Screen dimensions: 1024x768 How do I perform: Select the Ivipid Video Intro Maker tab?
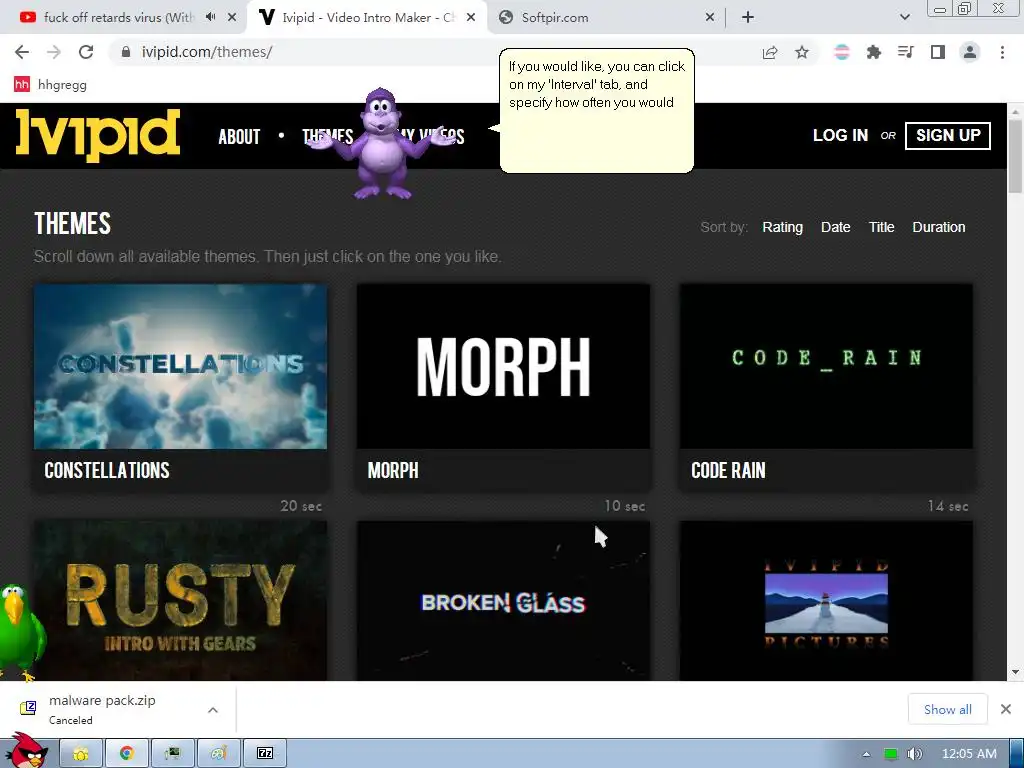[367, 18]
